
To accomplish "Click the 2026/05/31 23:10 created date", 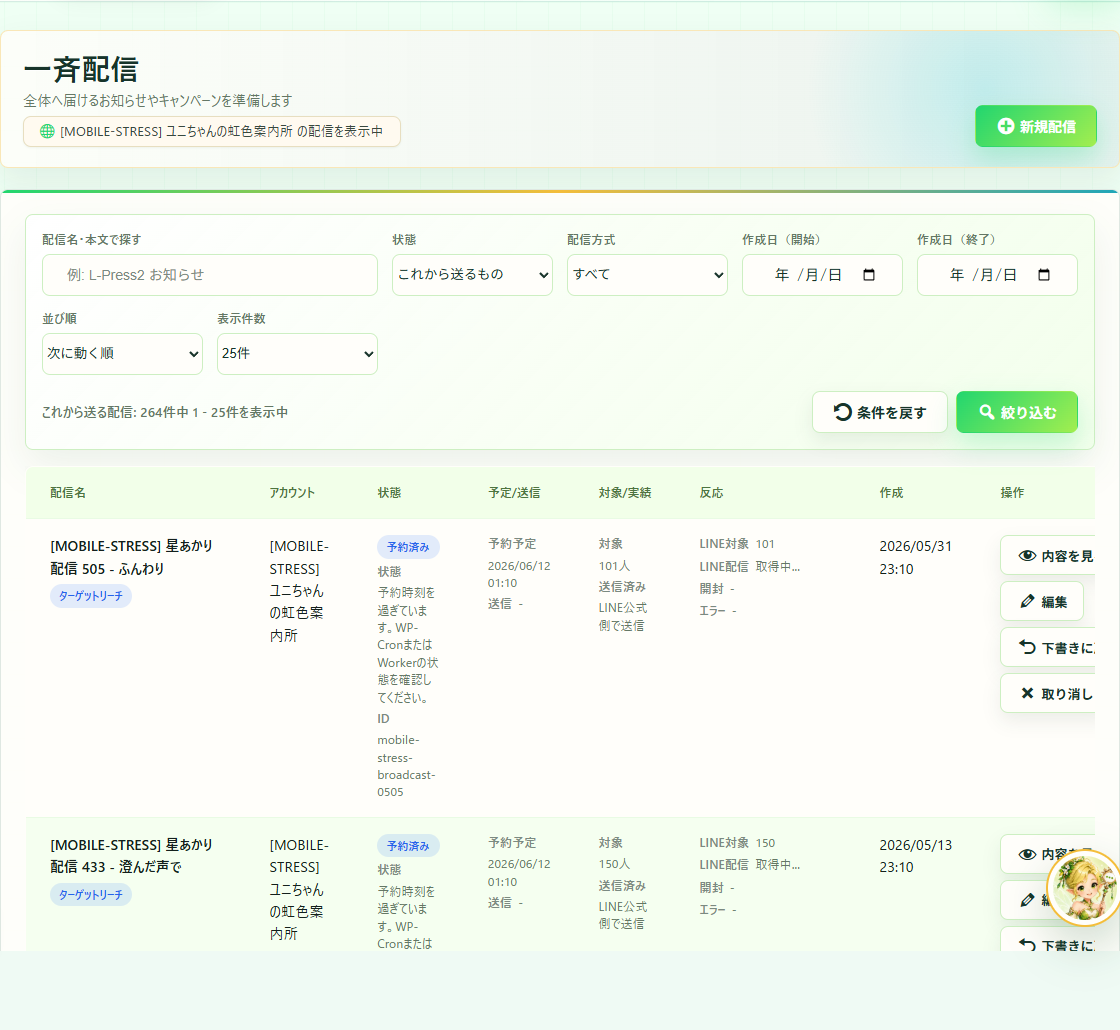I will [915, 557].
